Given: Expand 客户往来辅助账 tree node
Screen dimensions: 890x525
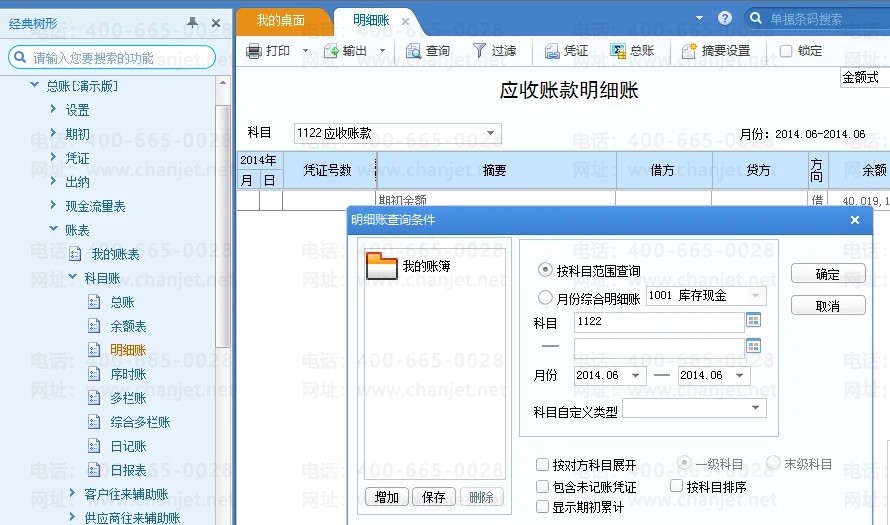Looking at the screenshot, I should 72,493.
